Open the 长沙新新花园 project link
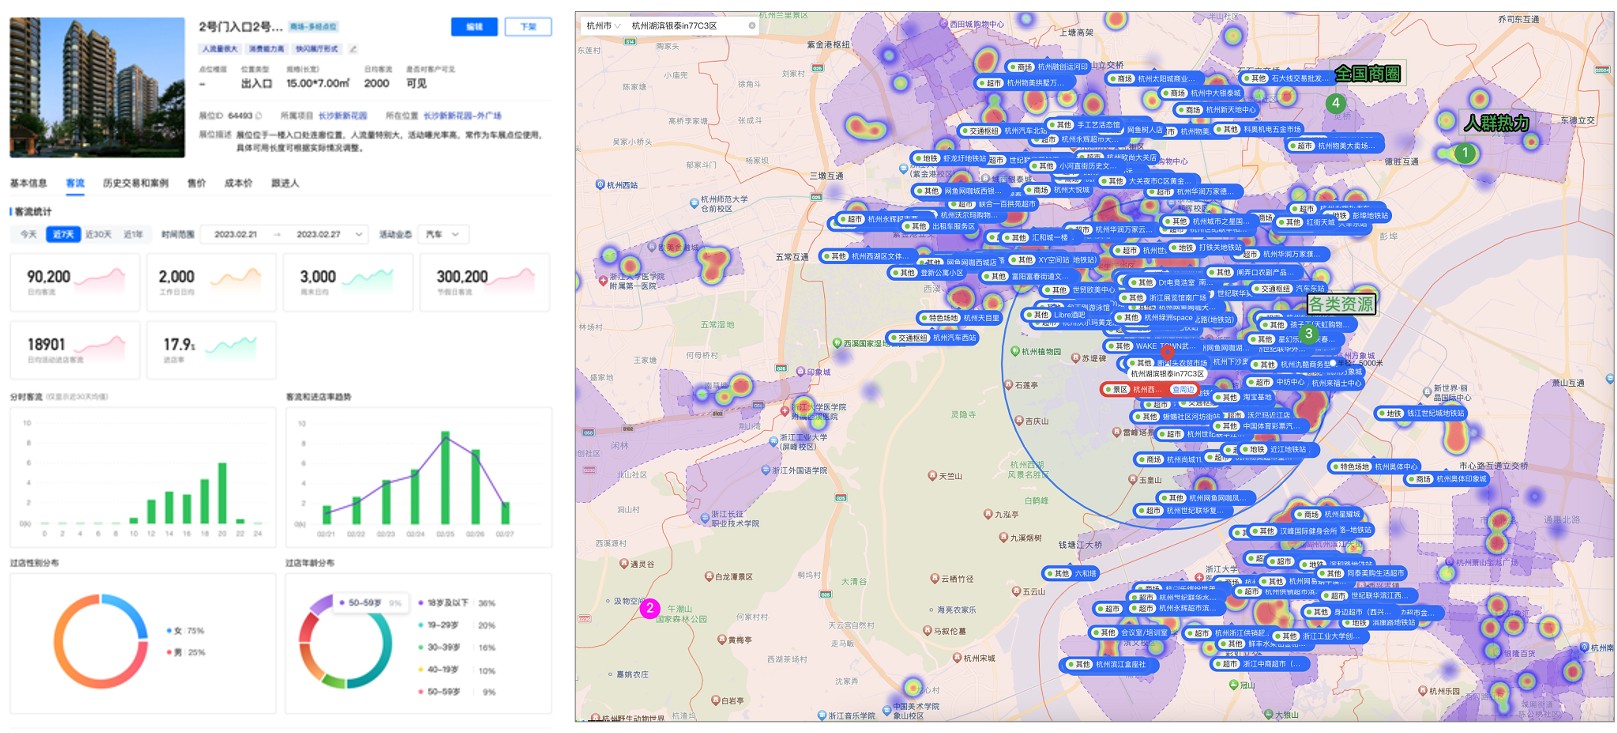 (343, 116)
